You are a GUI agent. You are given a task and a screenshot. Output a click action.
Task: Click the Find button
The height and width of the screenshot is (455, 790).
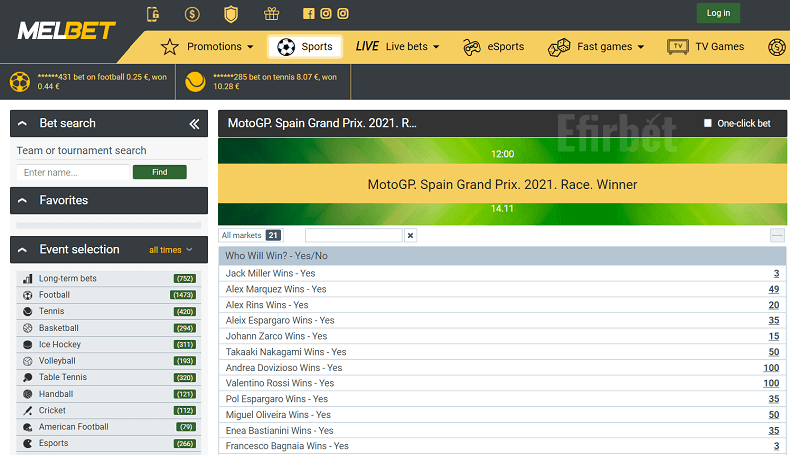[x=160, y=172]
